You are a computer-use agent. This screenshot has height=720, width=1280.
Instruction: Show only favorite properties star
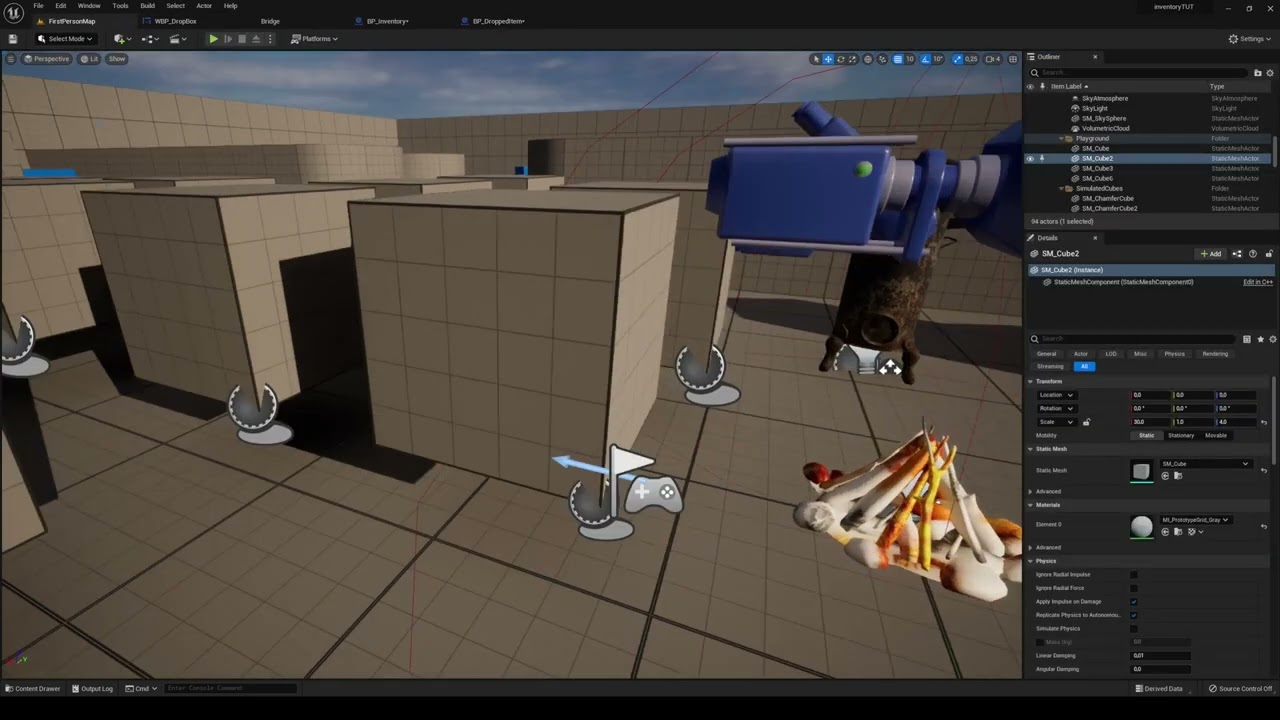click(1260, 339)
